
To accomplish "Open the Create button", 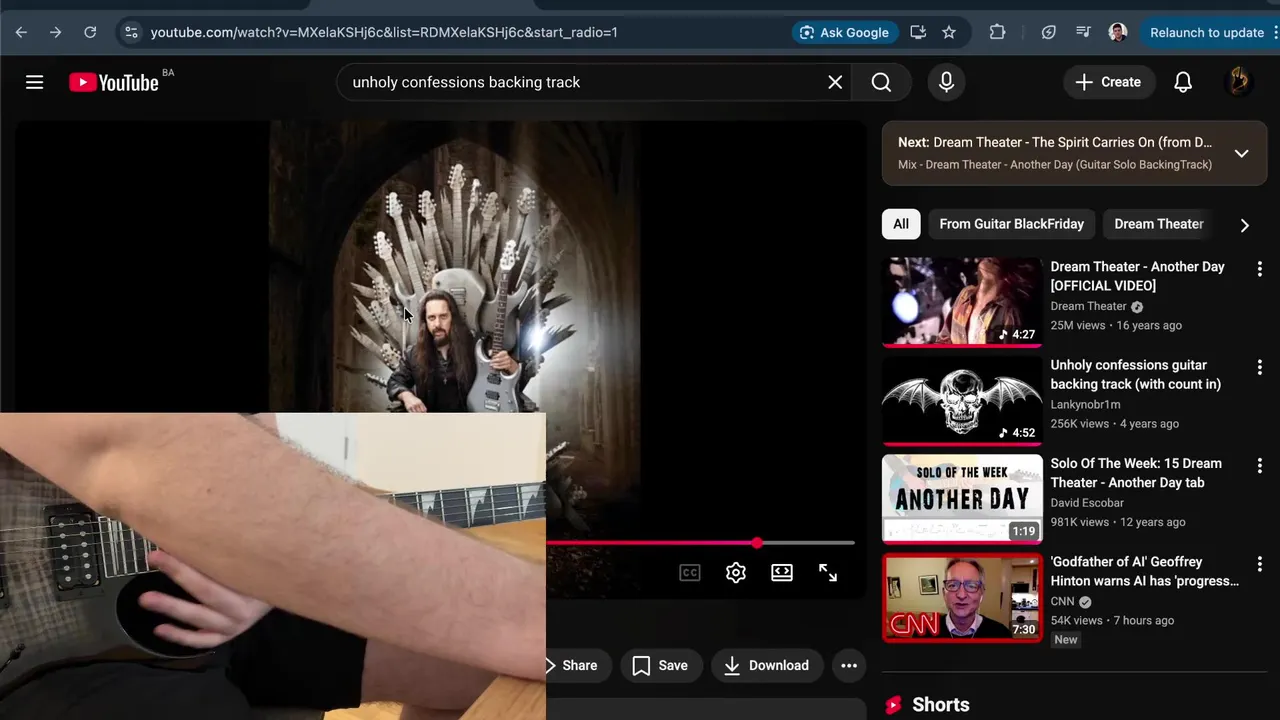I will coord(1108,82).
